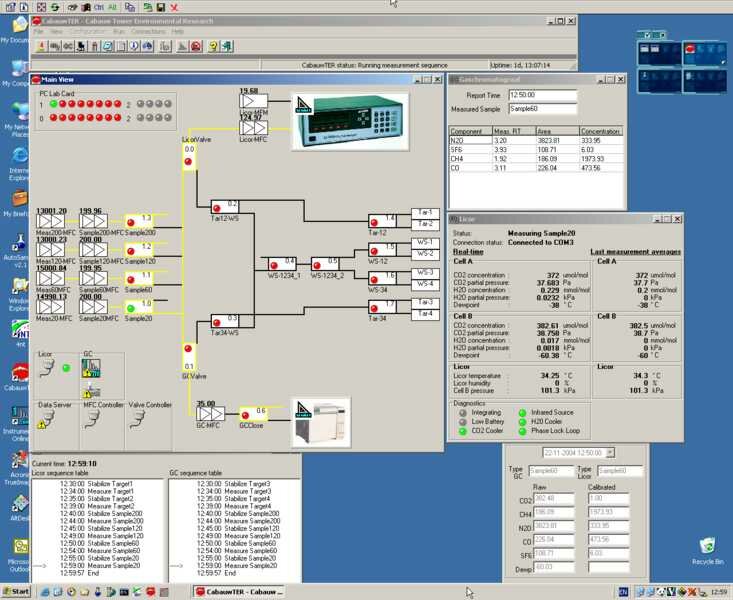Click the CabauwTER taskbar button
Viewport: 733px width, 600px height.
(x=239, y=592)
